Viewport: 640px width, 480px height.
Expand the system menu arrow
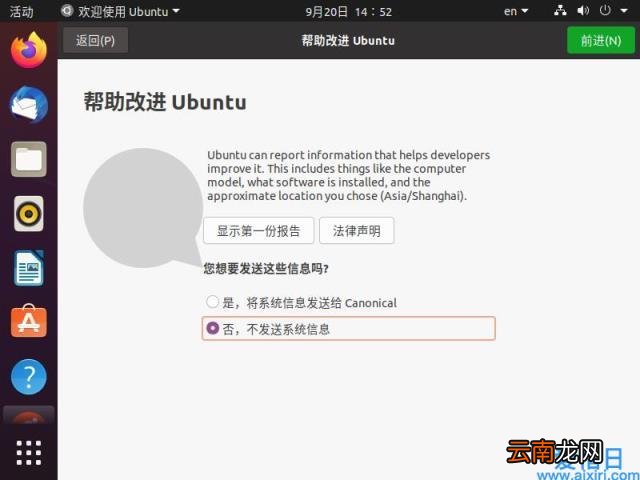coord(624,11)
